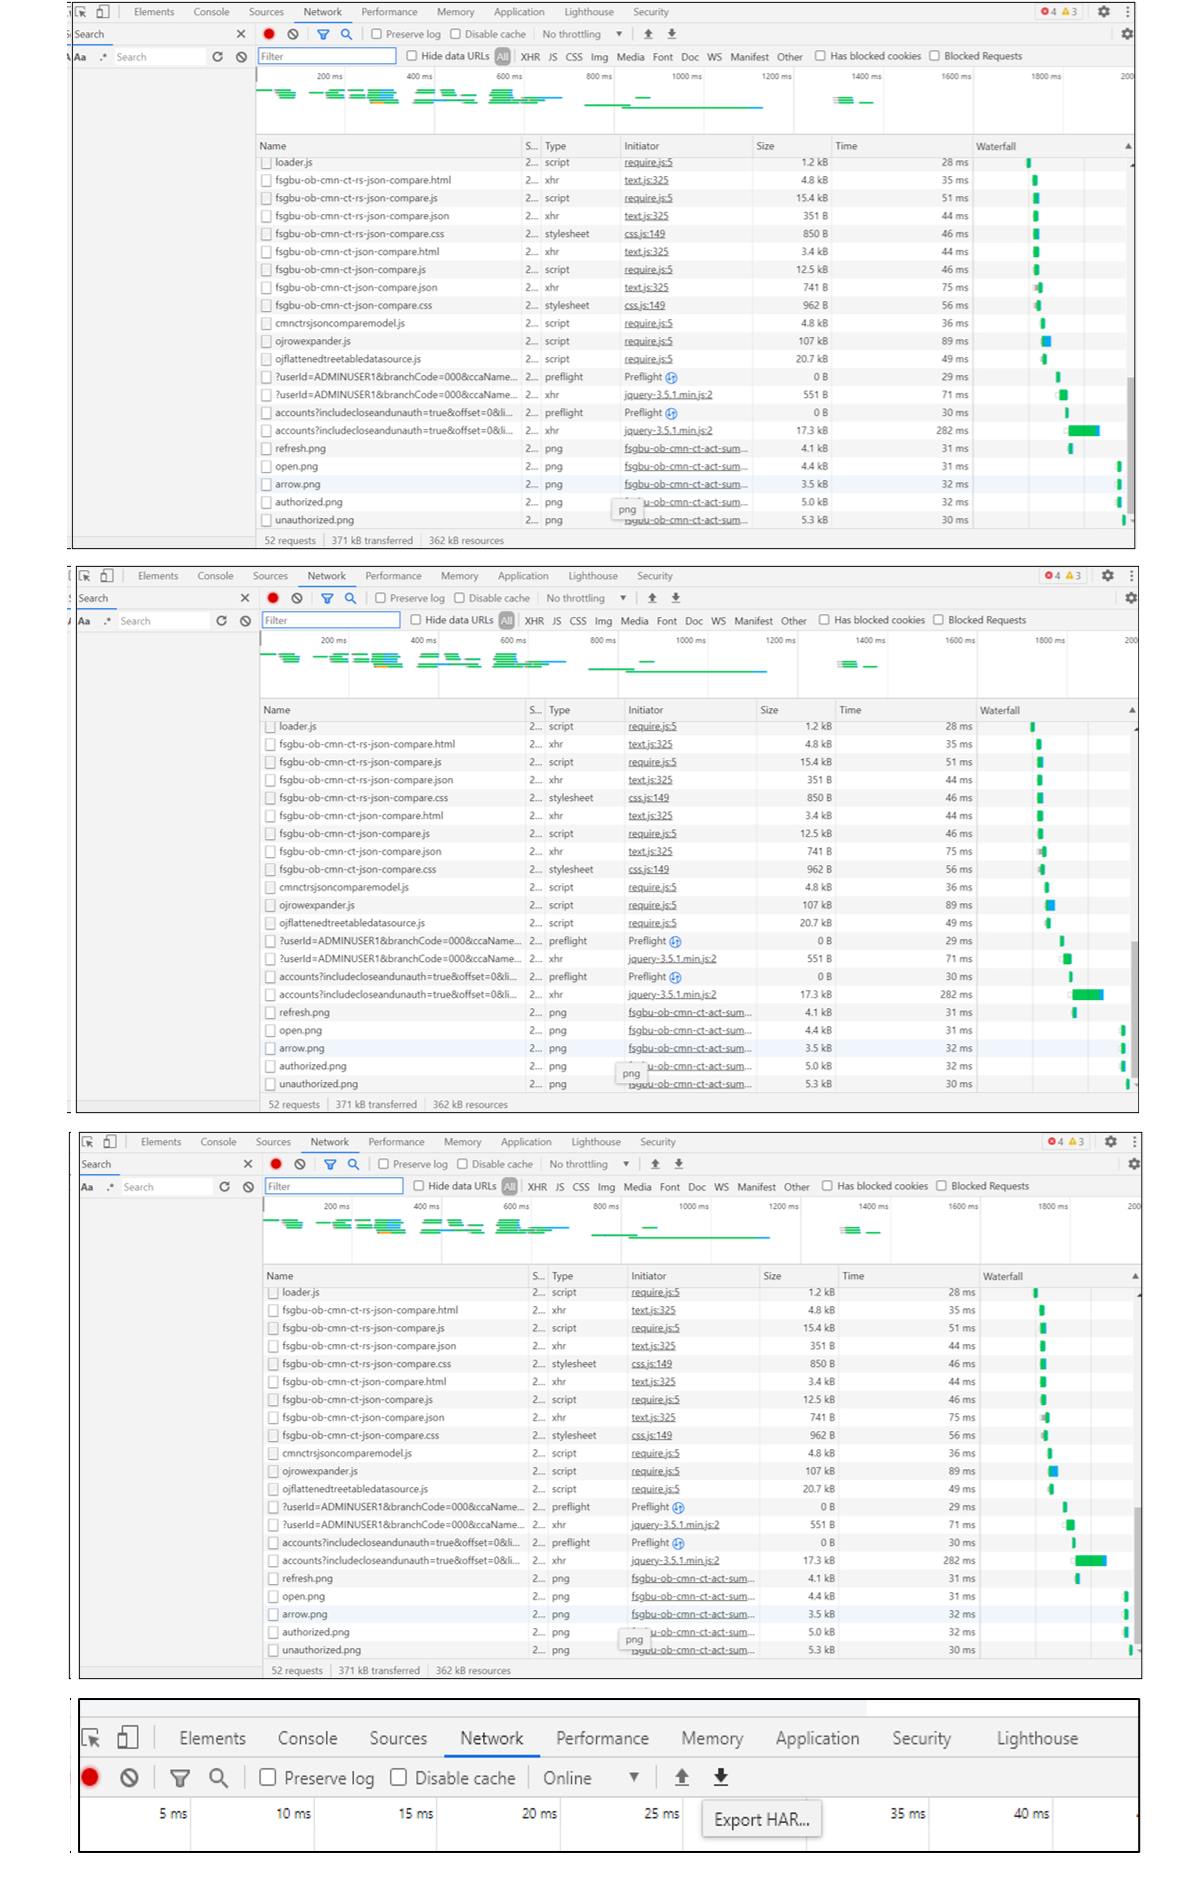Click the clear icon in bottom panel
Image resolution: width=1185 pixels, height=1894 pixels.
(x=129, y=1777)
